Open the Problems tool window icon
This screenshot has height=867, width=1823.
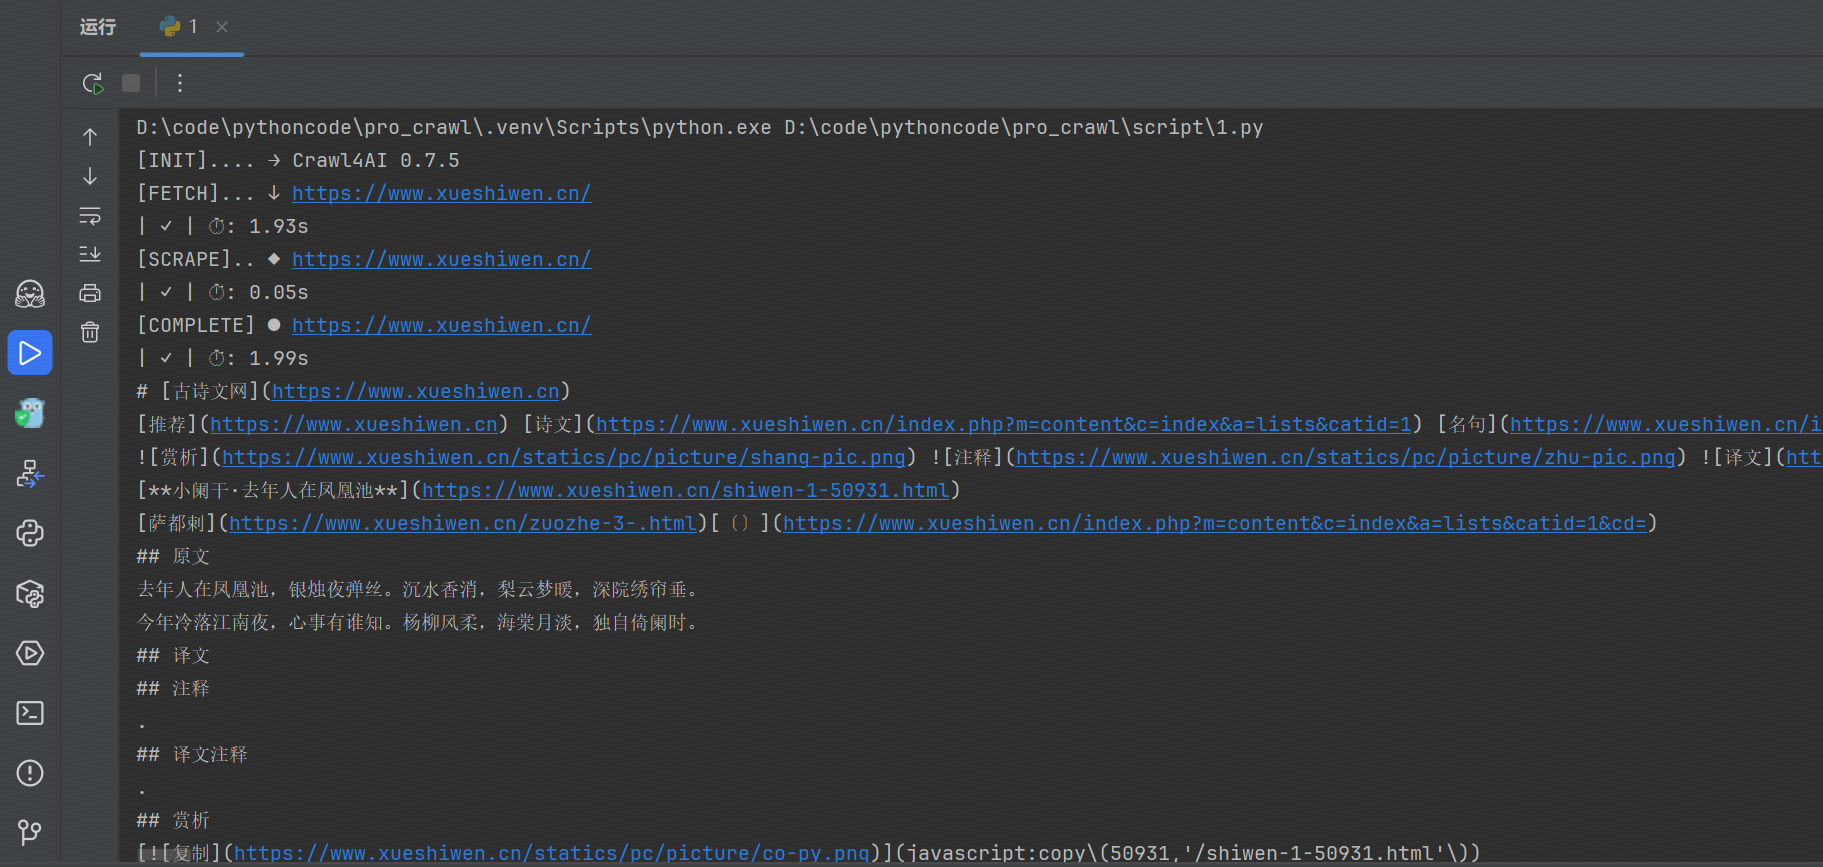30,773
